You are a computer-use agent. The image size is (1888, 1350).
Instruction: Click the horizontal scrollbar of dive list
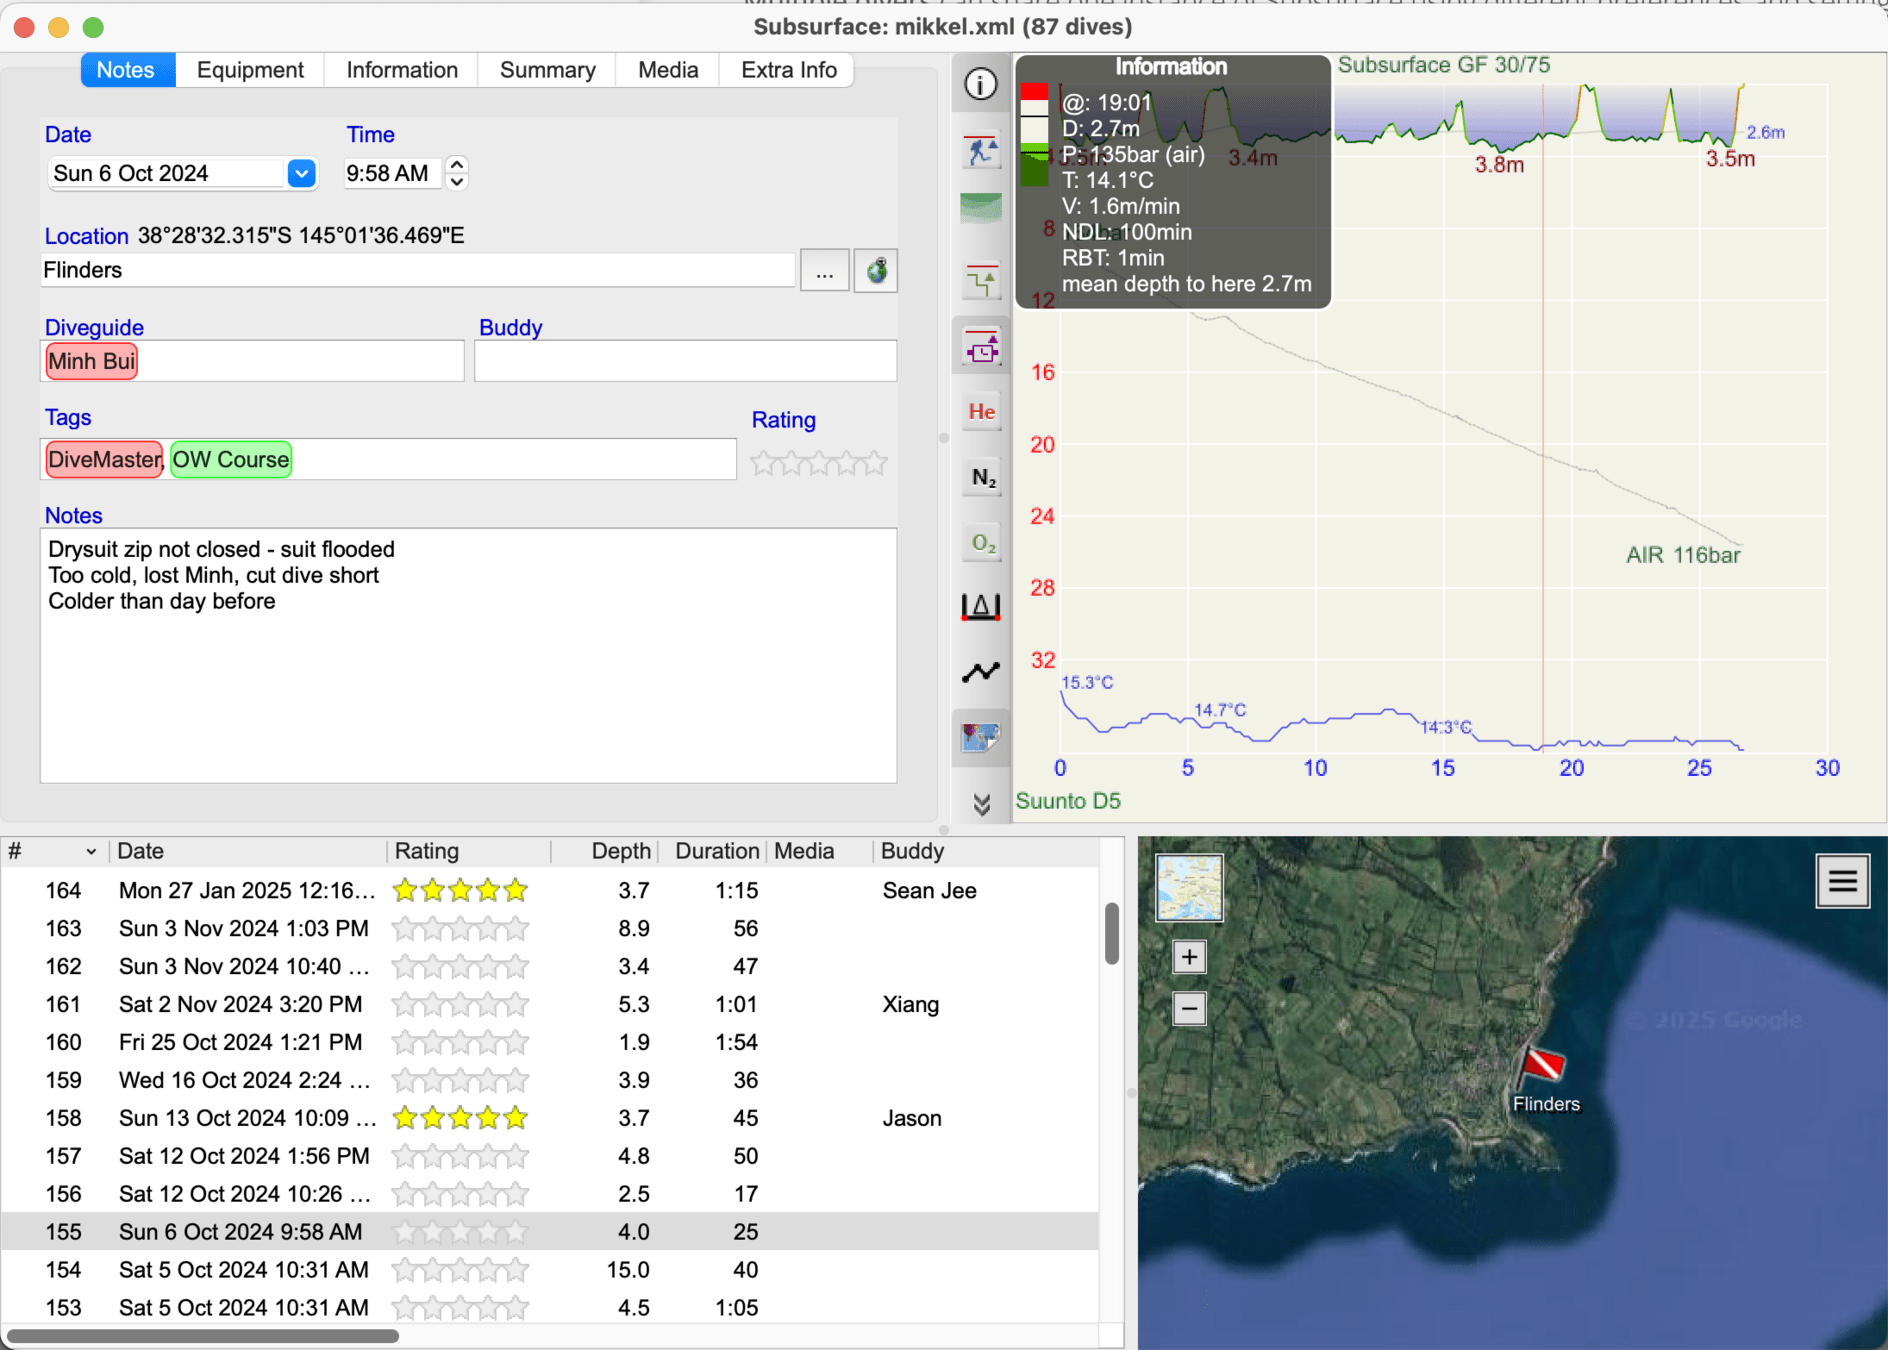point(203,1336)
